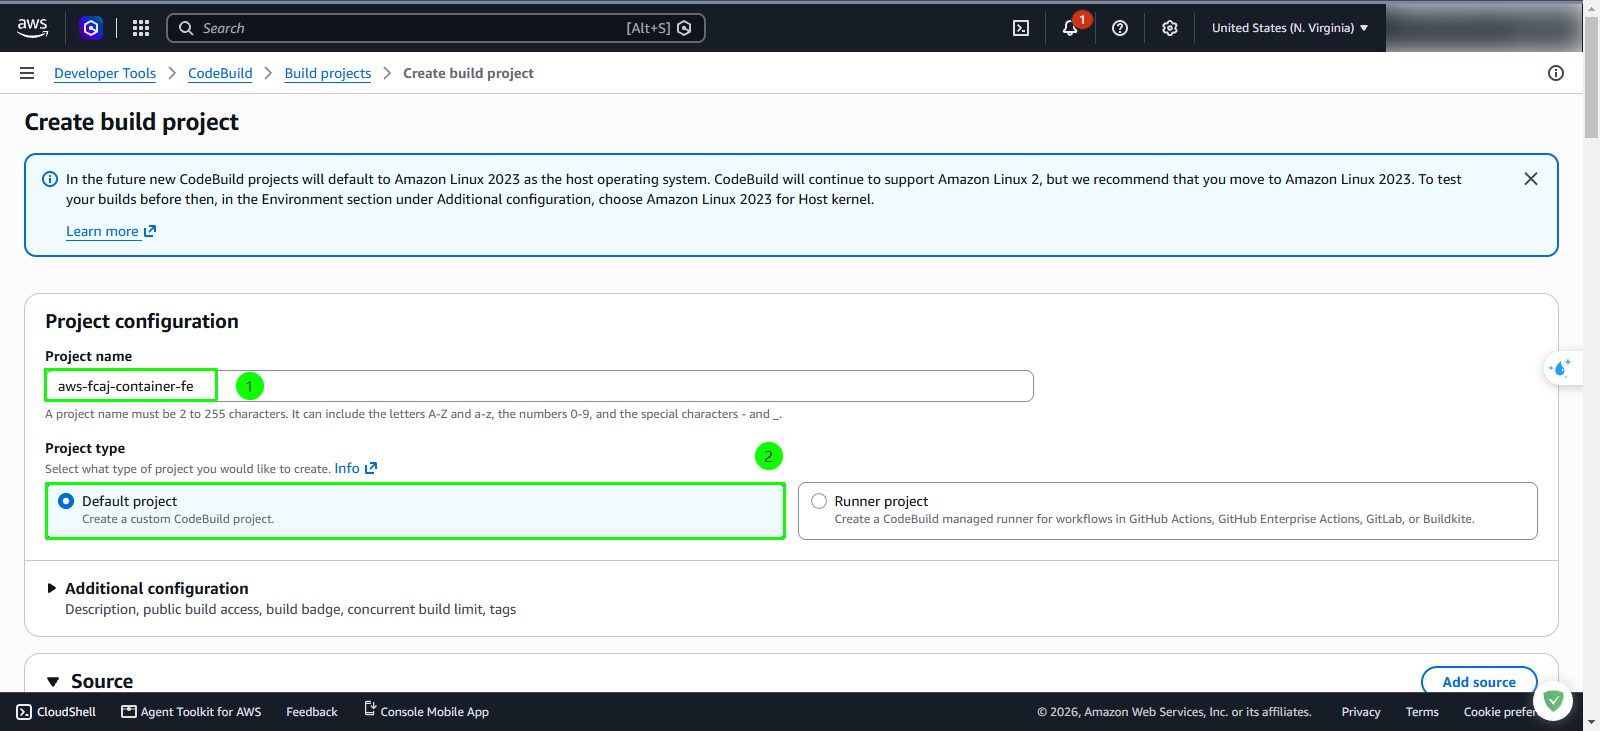Open Agent Toolkit for AWS

coord(191,712)
